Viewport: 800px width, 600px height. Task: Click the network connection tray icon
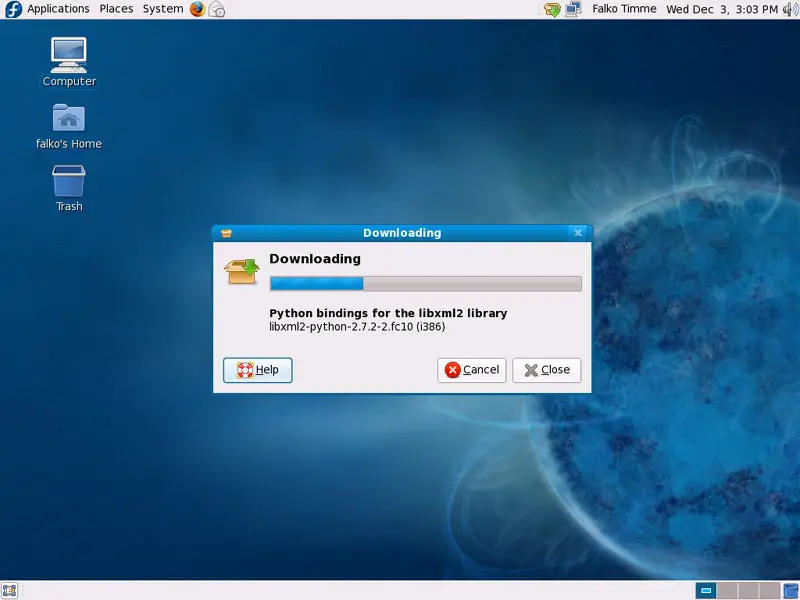coord(573,9)
